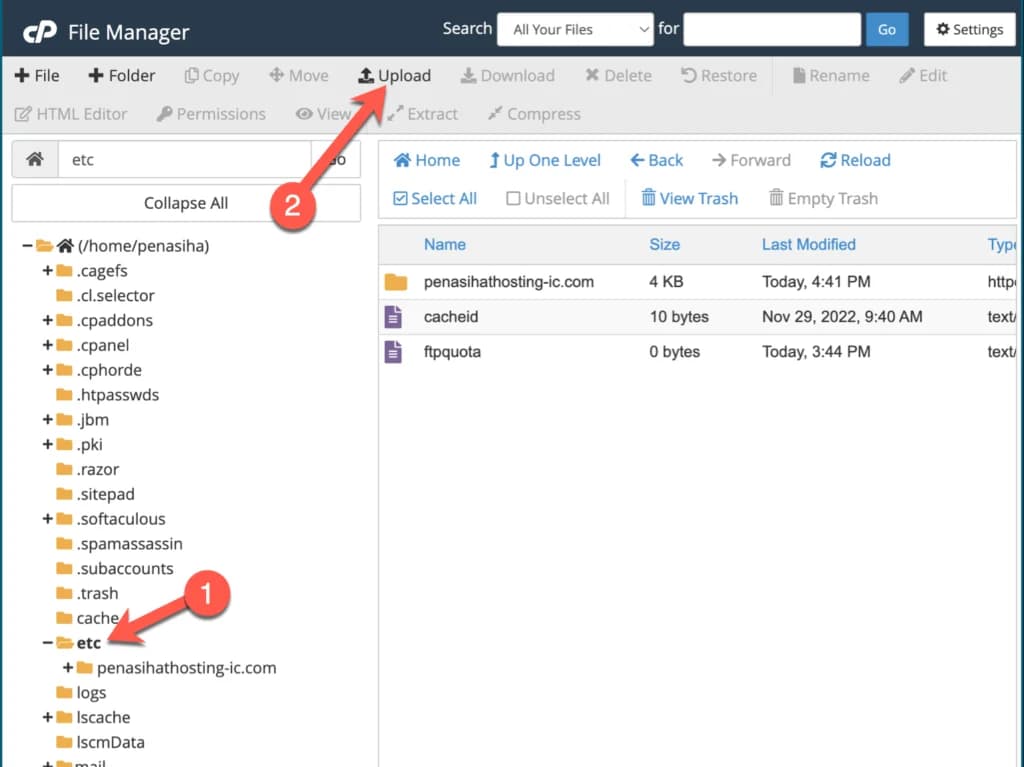Collapse the etc folder in the tree
The width and height of the screenshot is (1024, 767).
coord(47,642)
